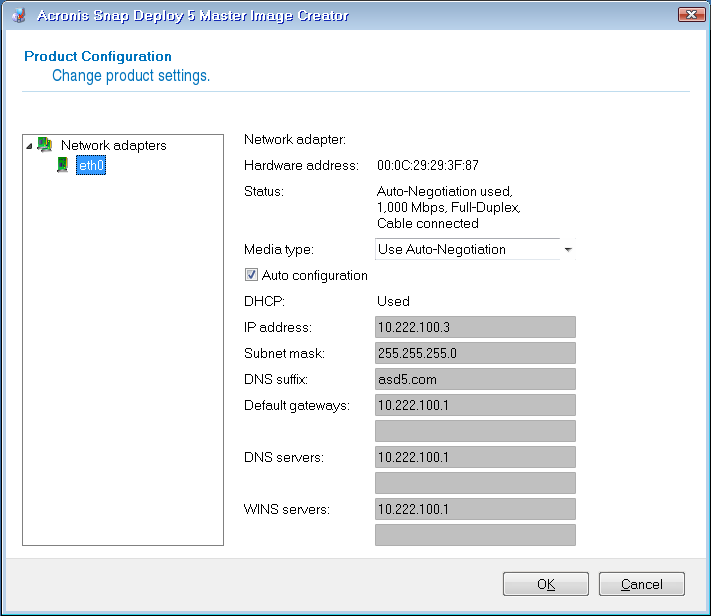The image size is (711, 616).
Task: Click the DNS suffix field
Action: tap(475, 379)
